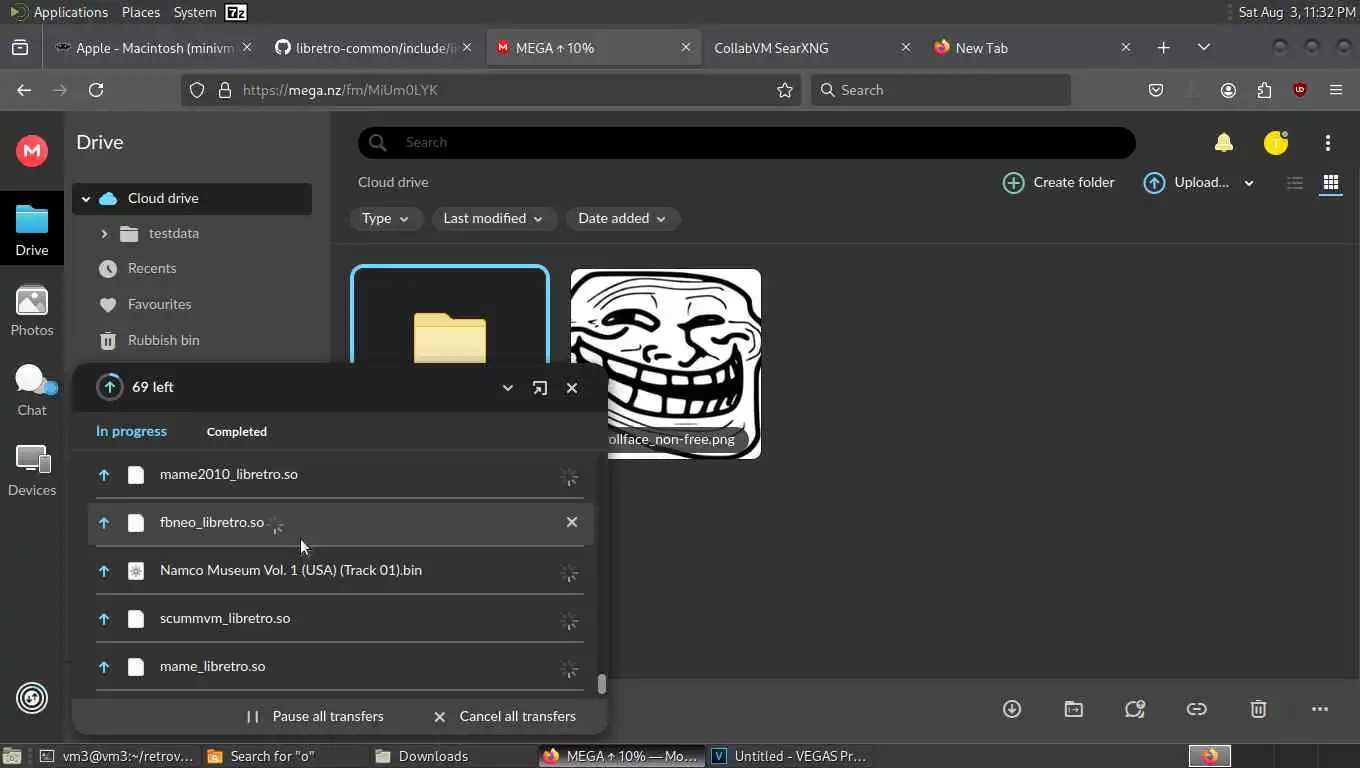
Task: Click Cancel all transfers
Action: 504,717
